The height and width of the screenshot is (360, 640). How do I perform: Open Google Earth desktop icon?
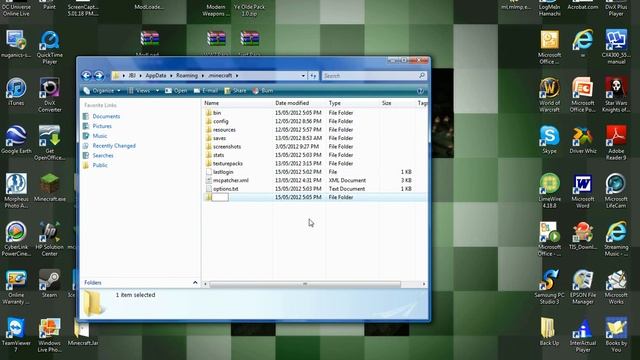click(16, 140)
